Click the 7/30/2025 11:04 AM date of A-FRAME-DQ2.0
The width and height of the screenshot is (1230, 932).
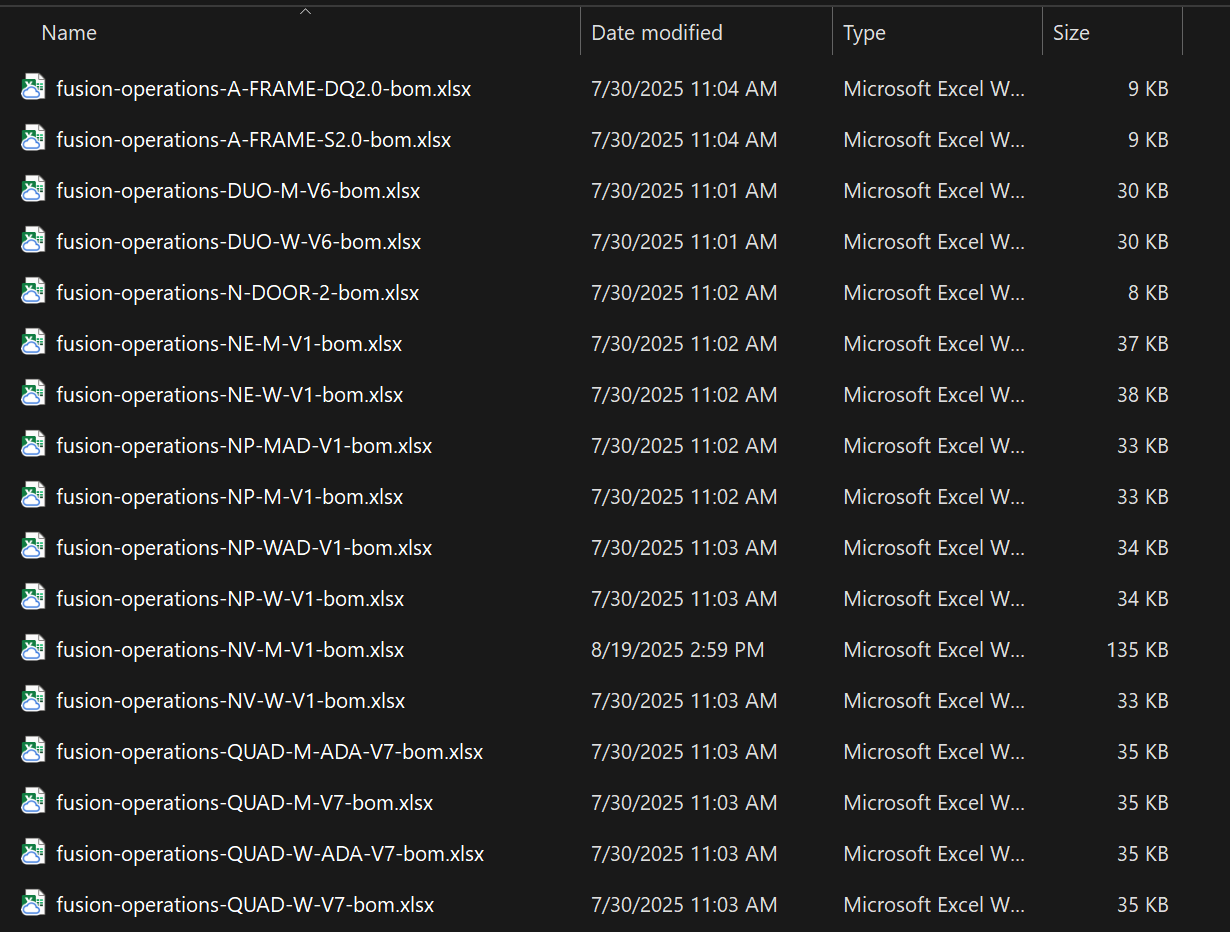tap(684, 88)
